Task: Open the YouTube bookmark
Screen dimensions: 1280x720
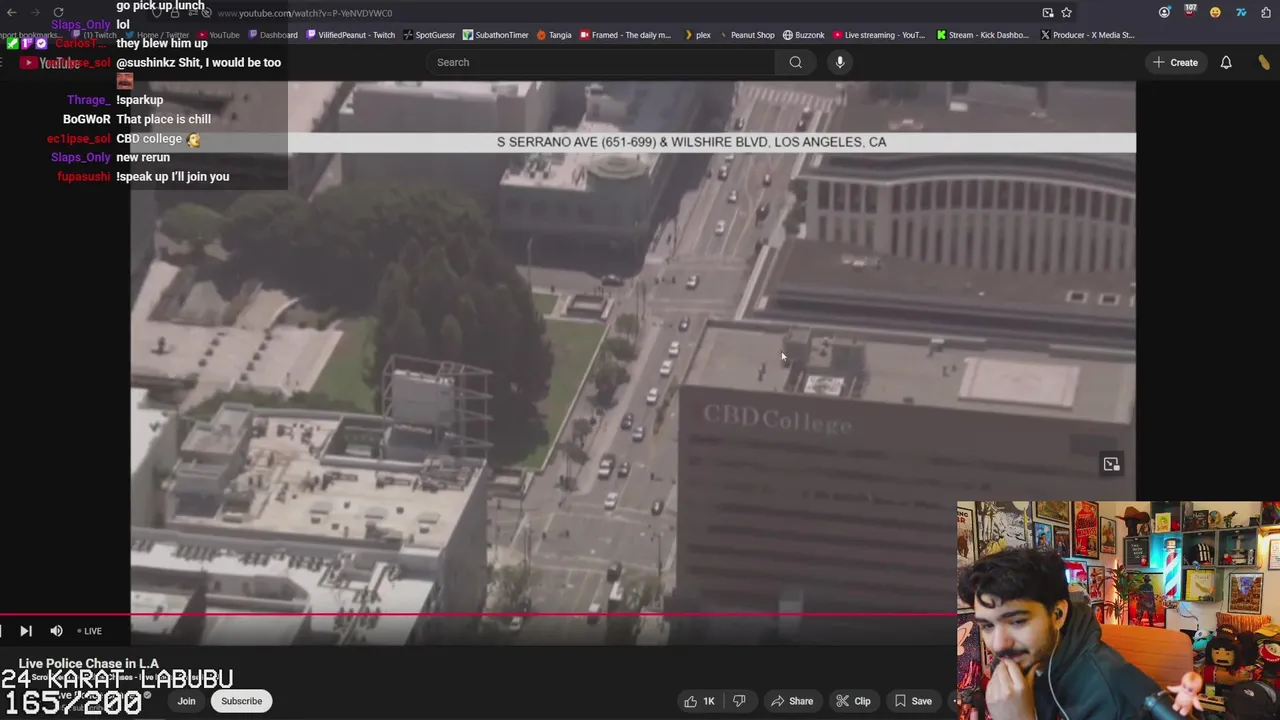Action: pyautogui.click(x=218, y=35)
